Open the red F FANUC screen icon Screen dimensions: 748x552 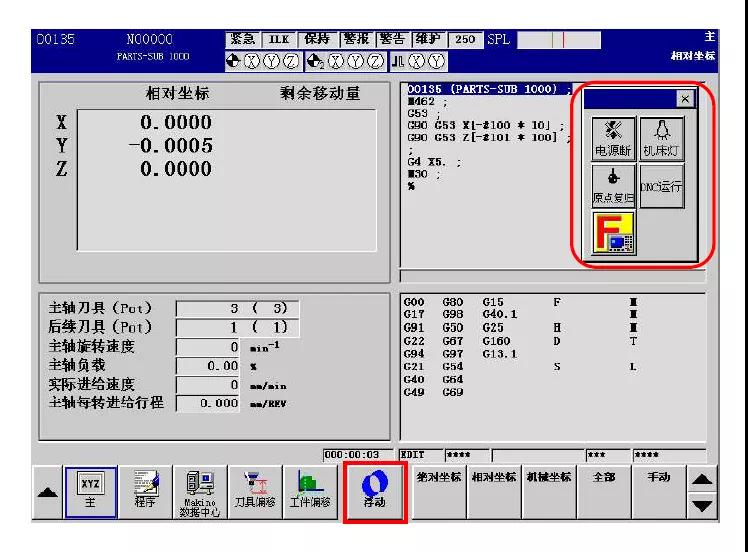click(x=613, y=233)
